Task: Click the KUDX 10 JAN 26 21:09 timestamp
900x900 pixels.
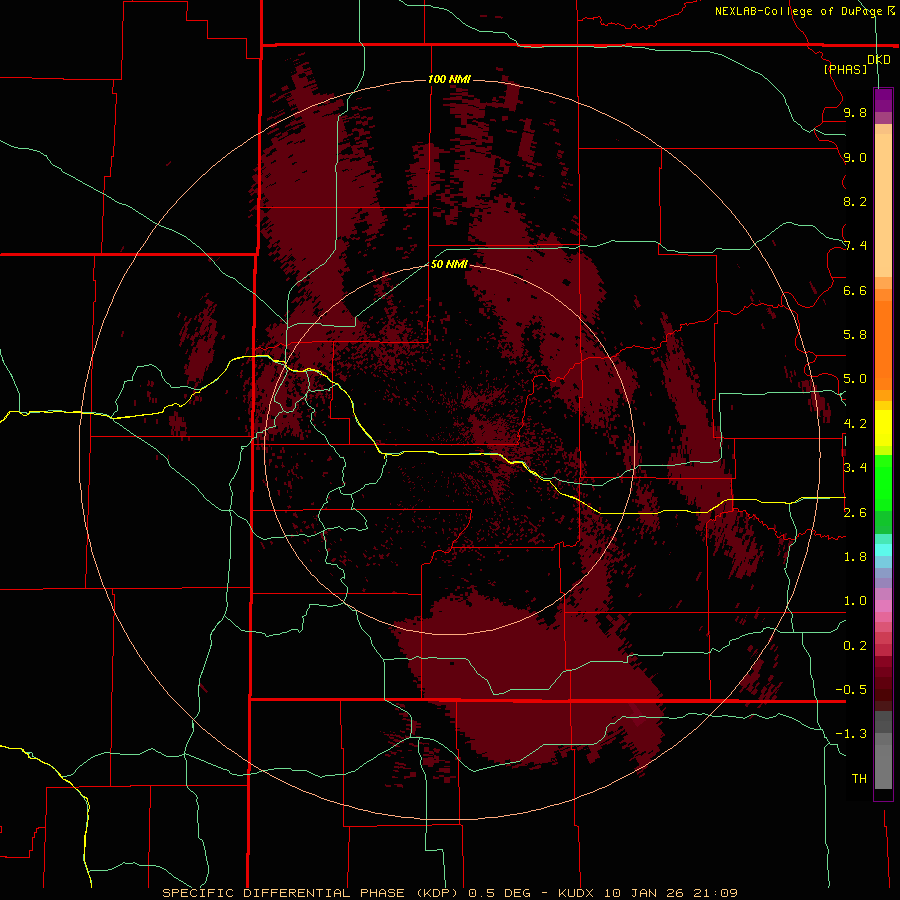Action: pyautogui.click(x=647, y=893)
